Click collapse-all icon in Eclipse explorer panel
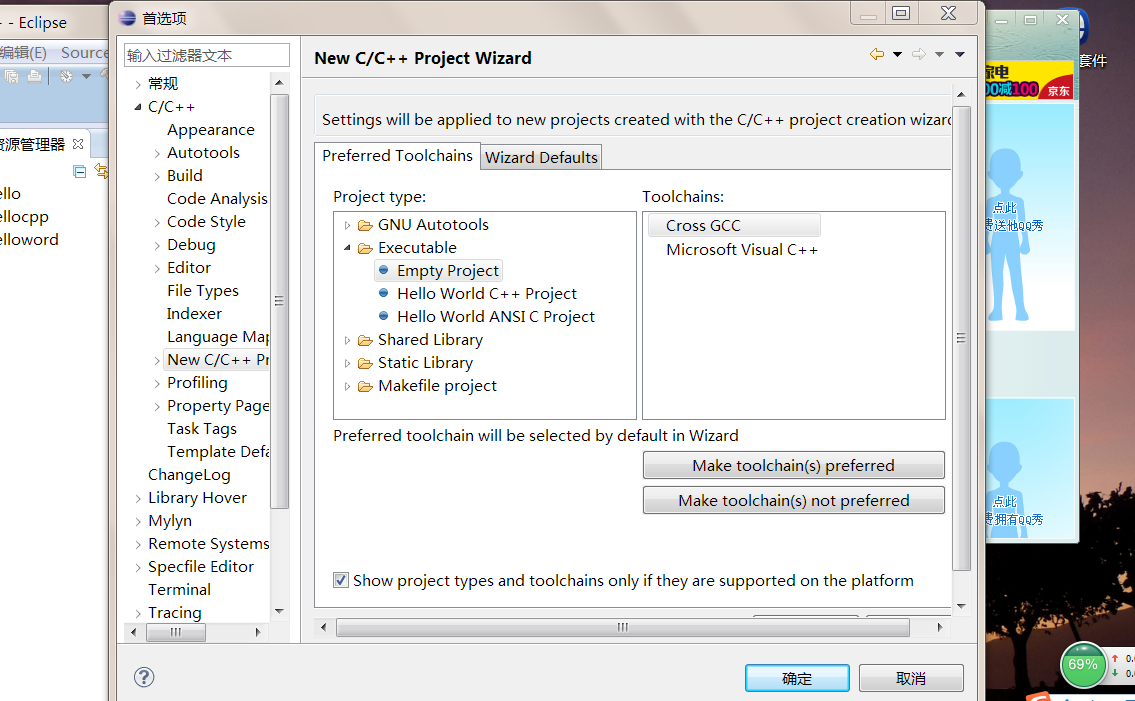This screenshot has height=701, width=1135. [80, 172]
